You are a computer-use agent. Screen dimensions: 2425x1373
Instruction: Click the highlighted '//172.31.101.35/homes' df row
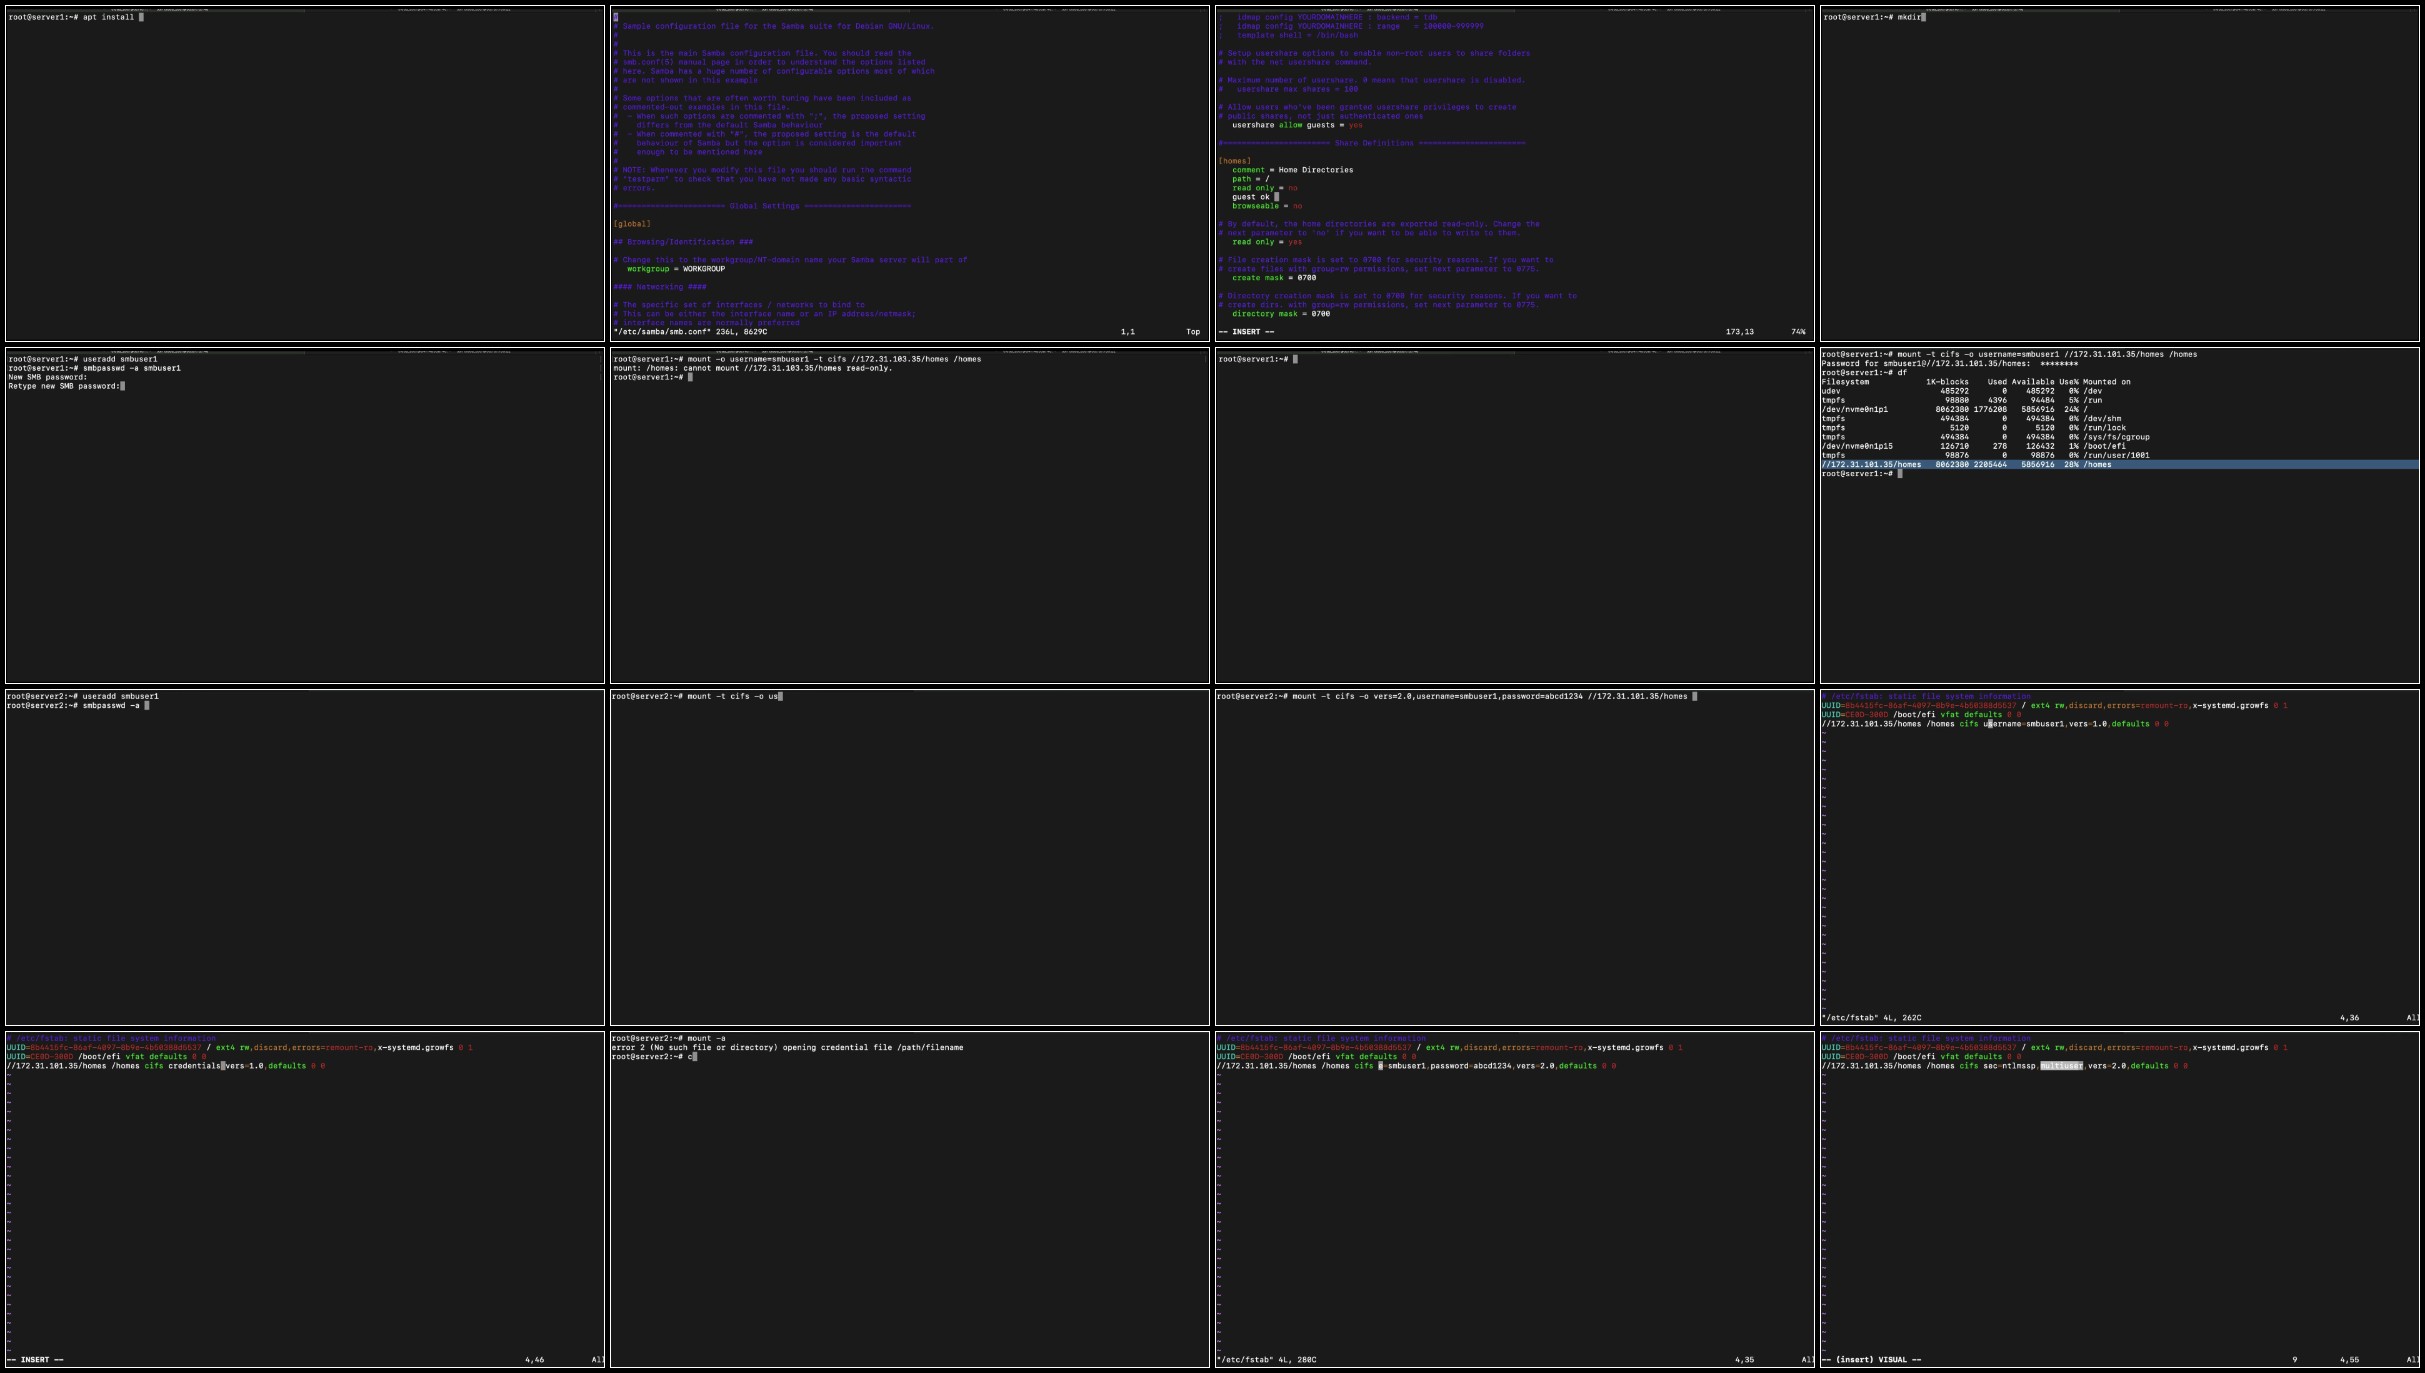(2119, 464)
